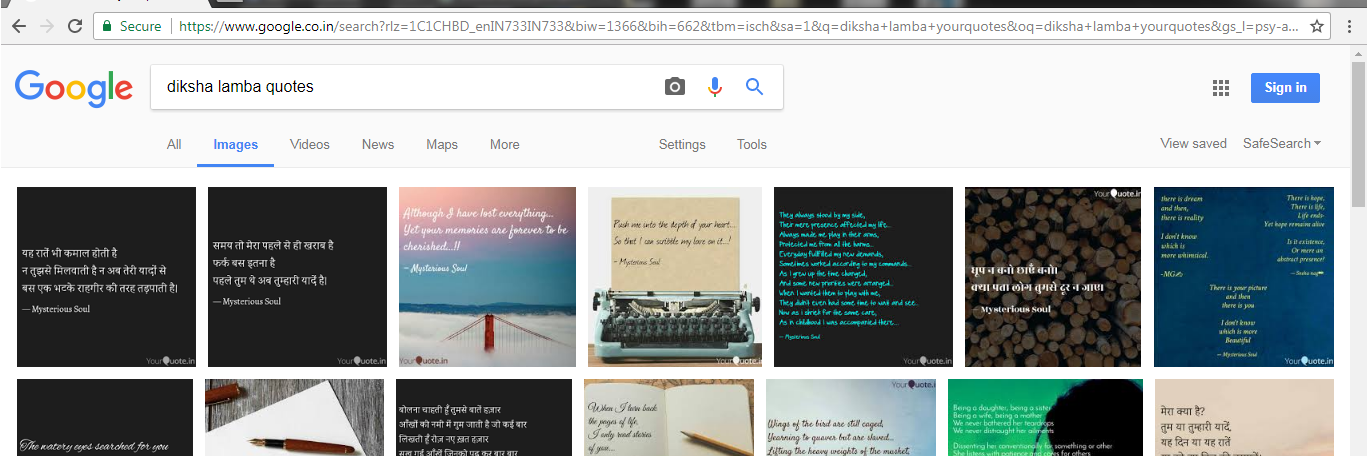Select the Images tab
Image resolution: width=1367 pixels, height=456 pixels.
point(236,145)
